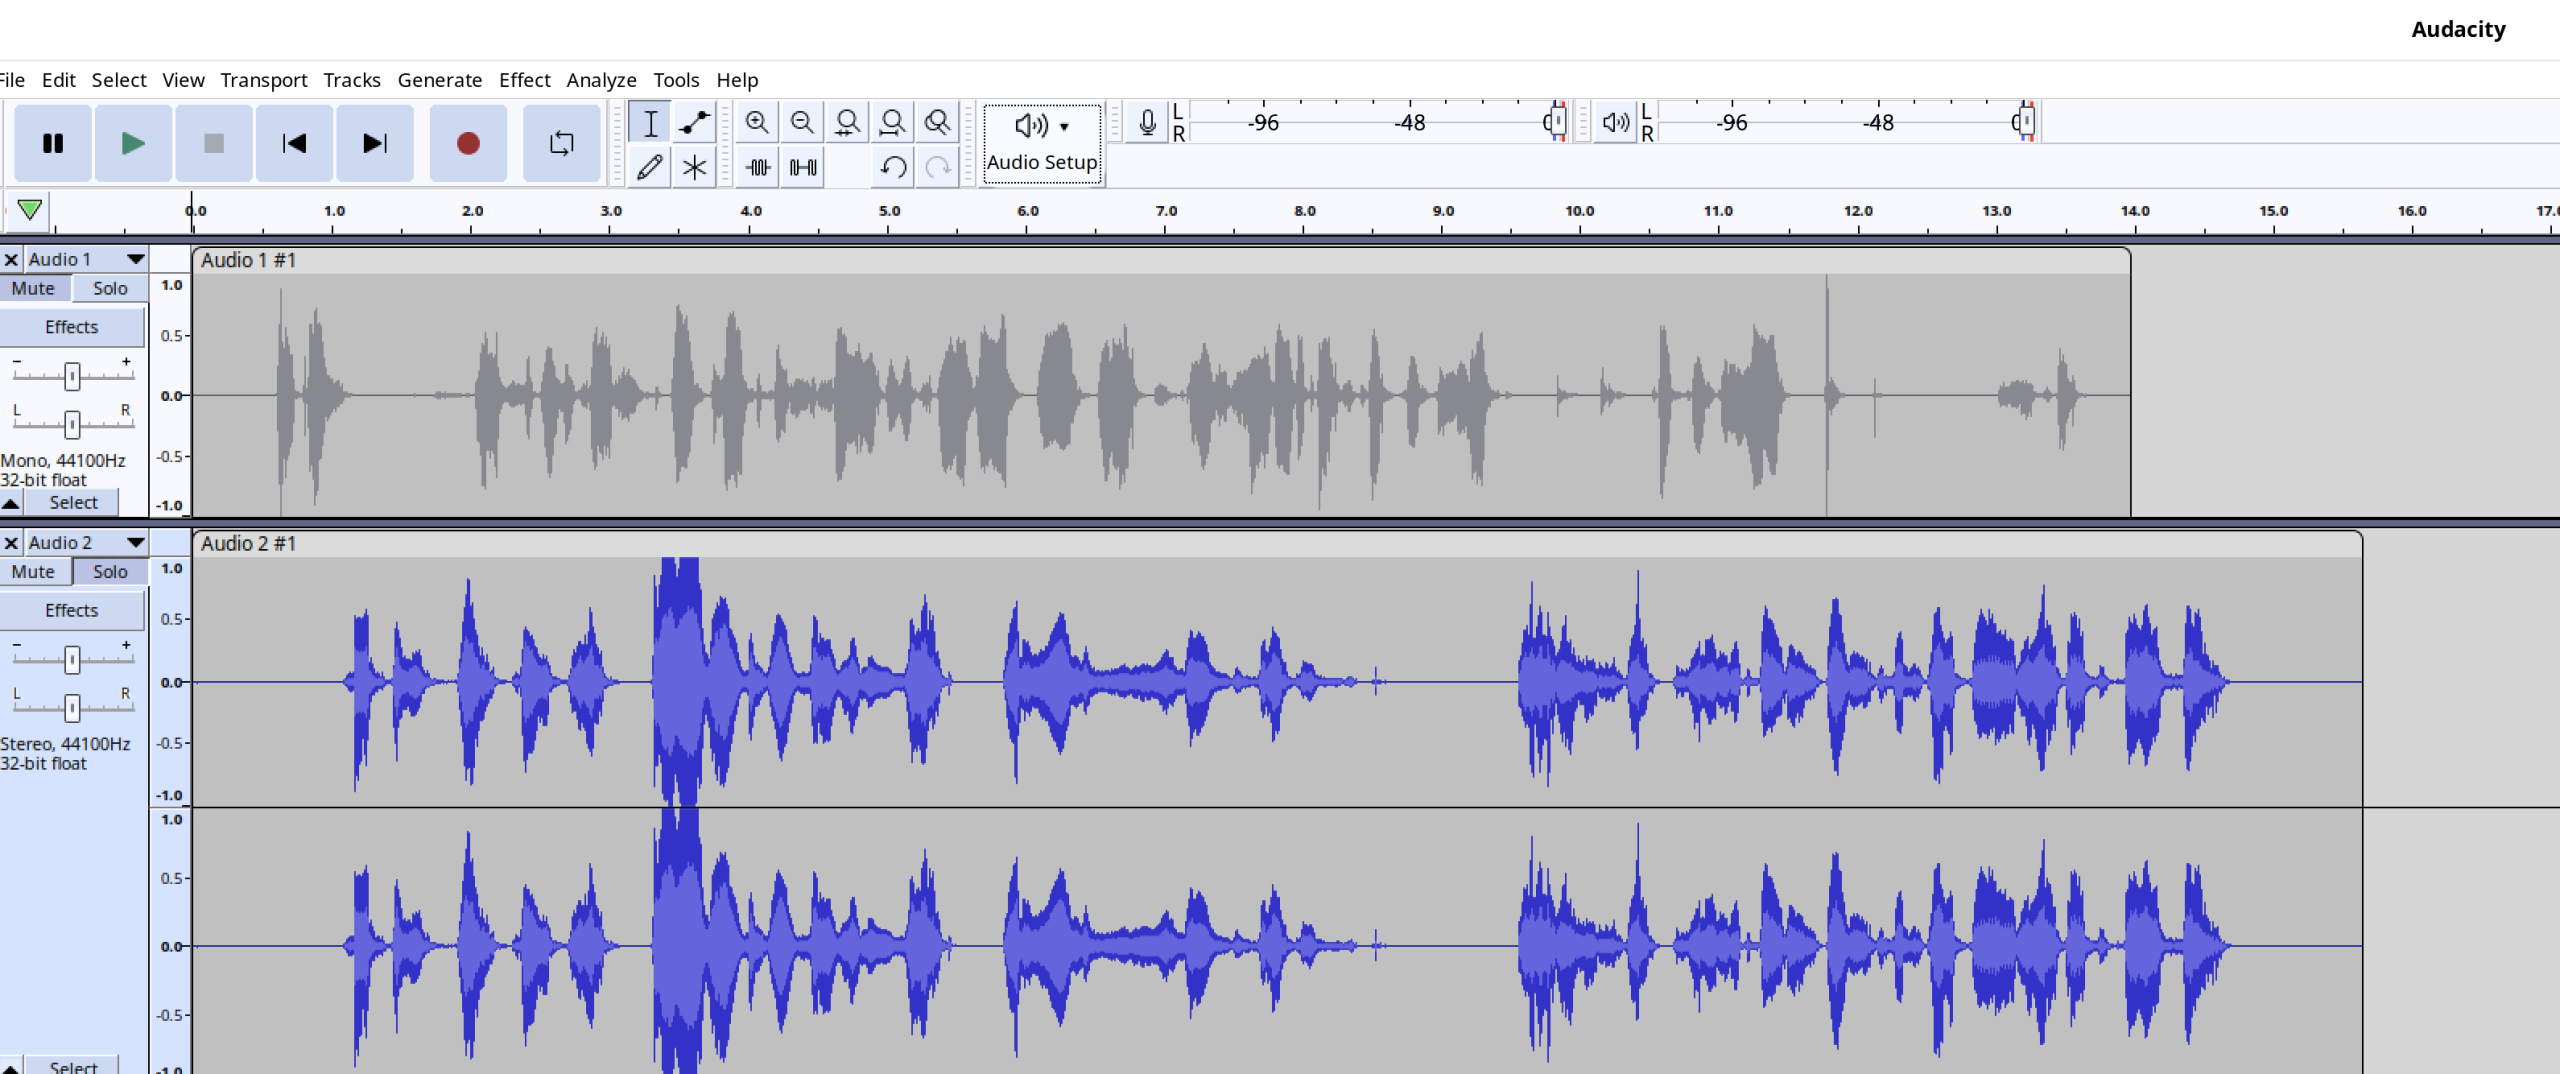2560x1074 pixels.
Task: Click the Zoom In magnifier
Action: [757, 123]
